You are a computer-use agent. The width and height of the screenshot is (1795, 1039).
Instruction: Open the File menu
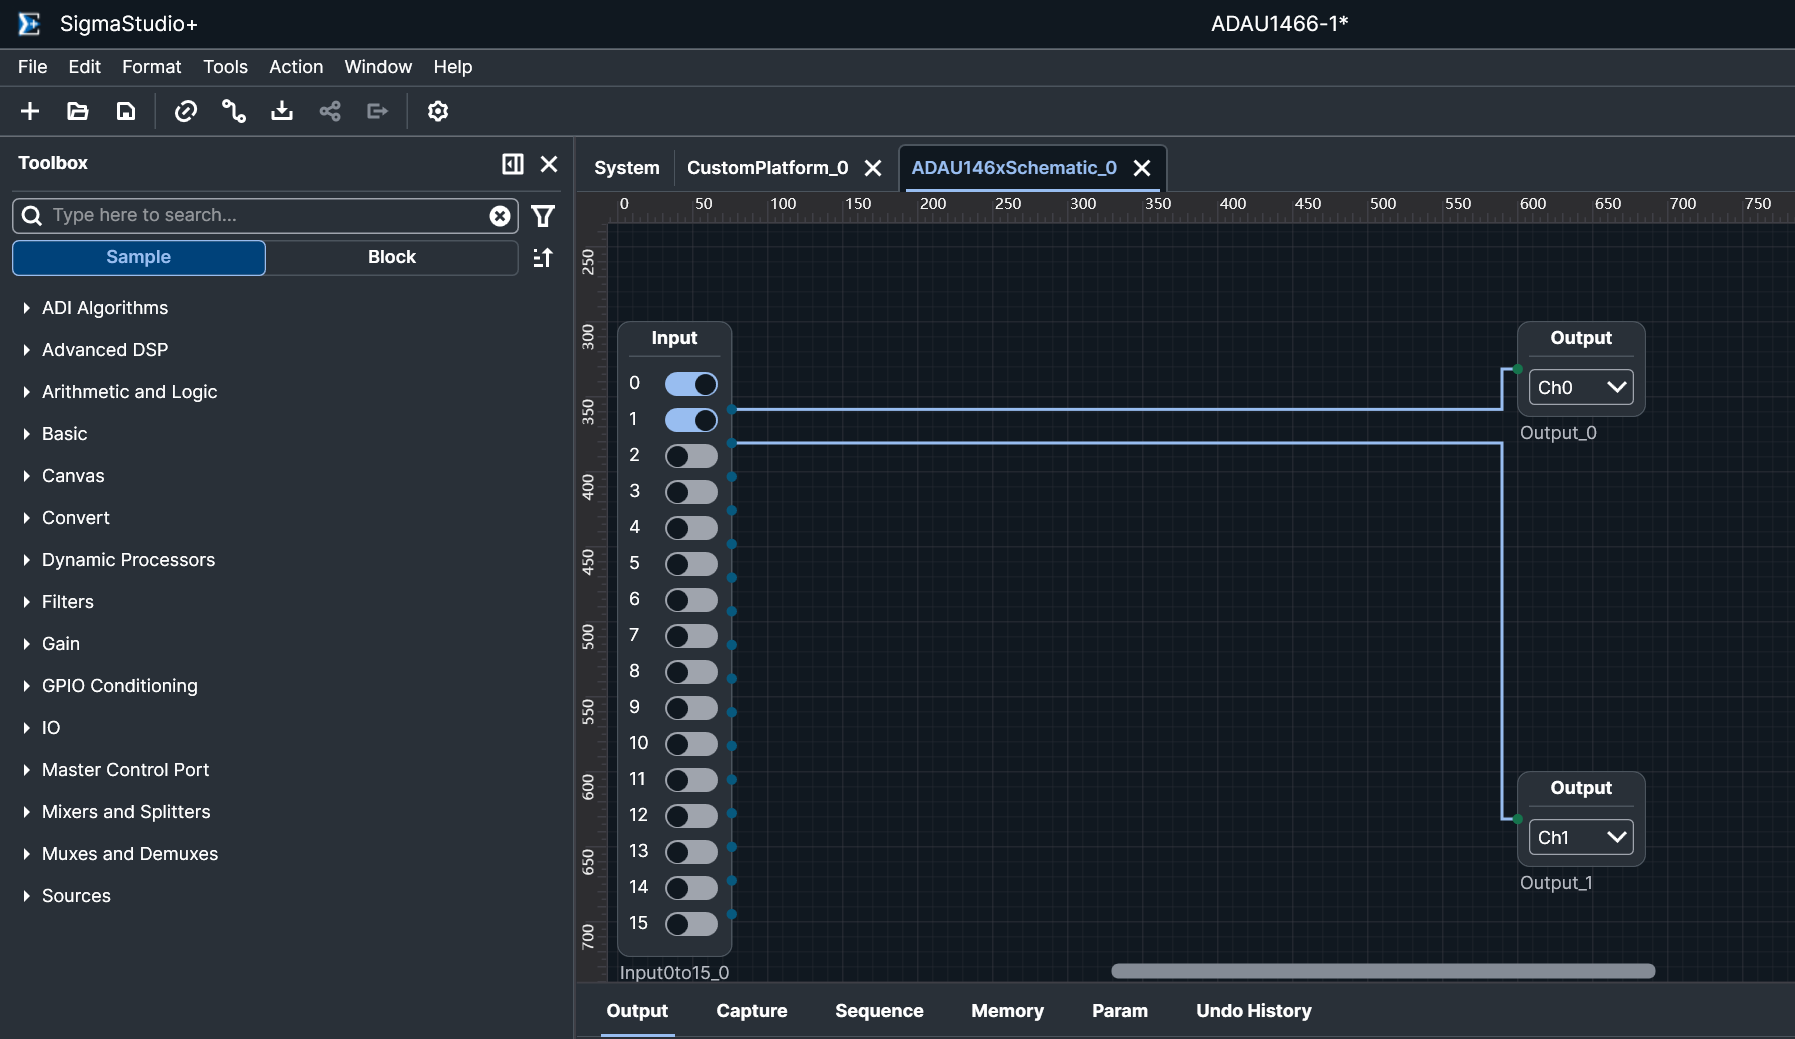33,67
